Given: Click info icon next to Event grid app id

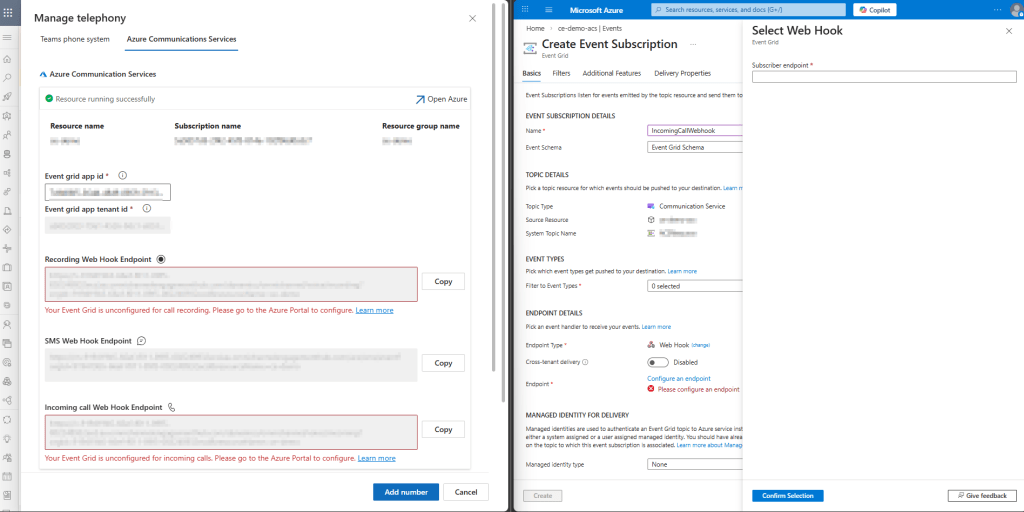Looking at the screenshot, I should click(122, 175).
